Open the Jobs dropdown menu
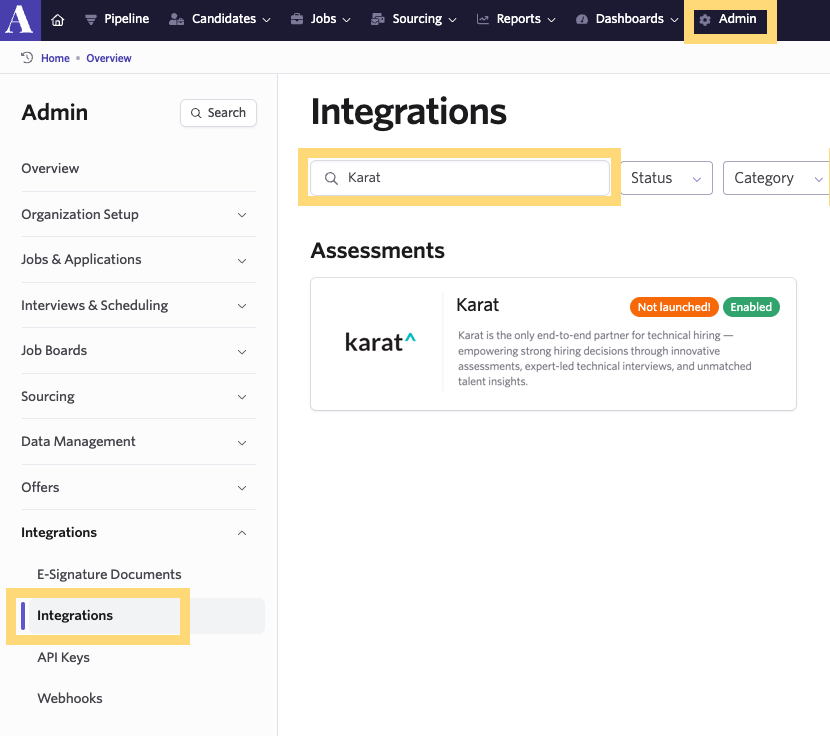Screen dimensions: 830x736 (x=321, y=20)
